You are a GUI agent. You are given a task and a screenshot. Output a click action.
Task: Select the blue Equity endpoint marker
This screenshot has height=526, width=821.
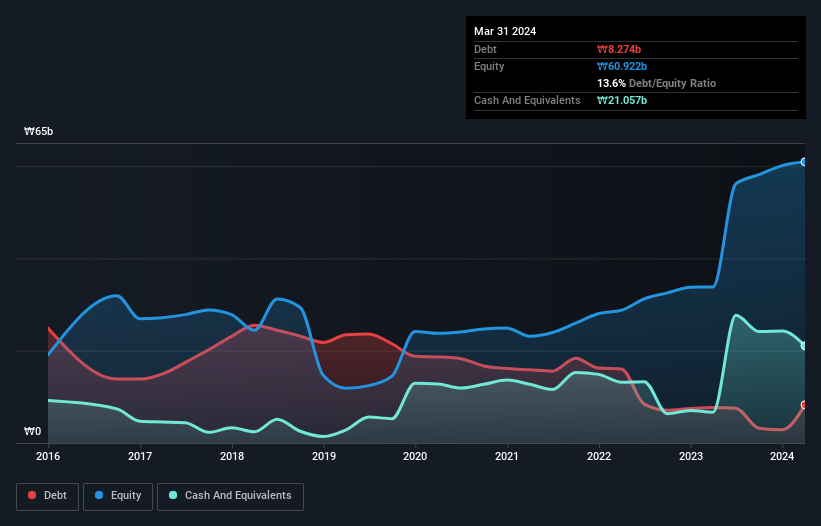click(x=804, y=162)
